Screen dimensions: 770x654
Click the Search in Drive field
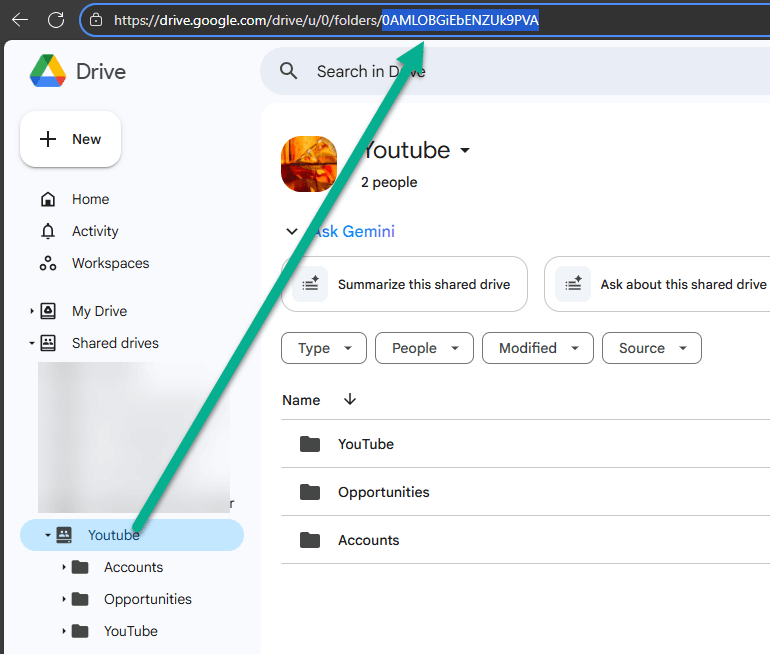pyautogui.click(x=516, y=71)
